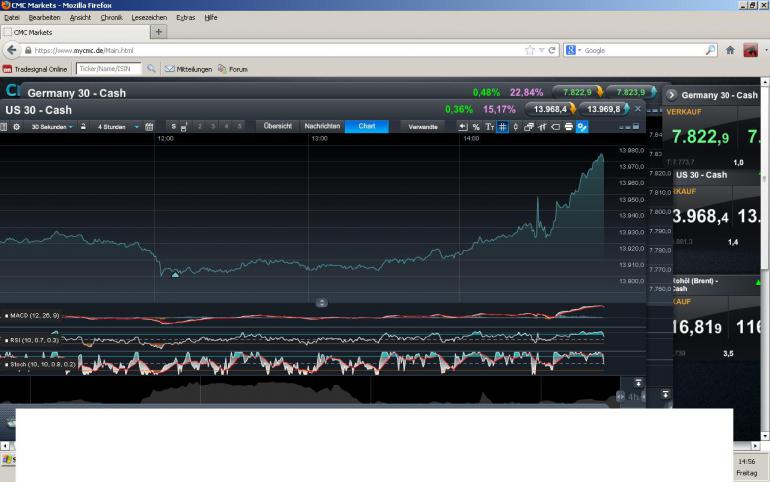Click the browser back button

point(11,50)
